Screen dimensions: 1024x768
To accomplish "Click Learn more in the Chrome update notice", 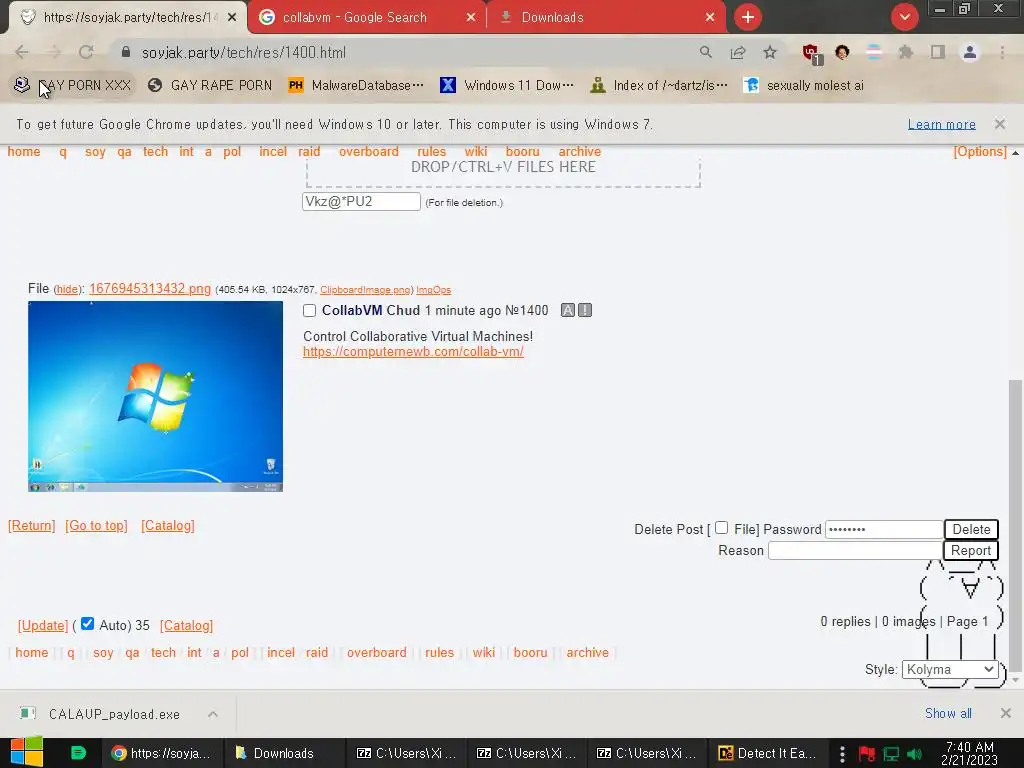I will [x=941, y=124].
